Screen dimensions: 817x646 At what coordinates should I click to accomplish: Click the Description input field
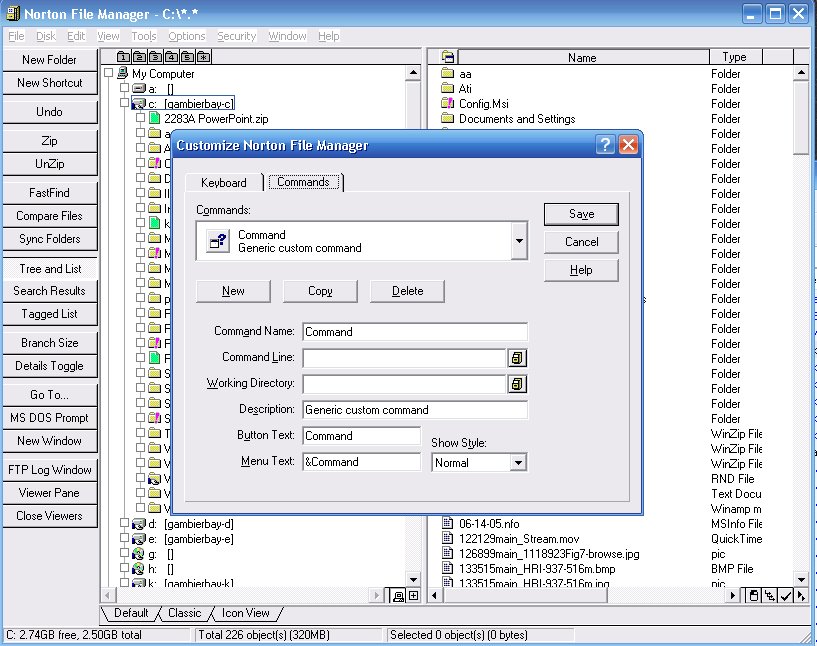[415, 410]
